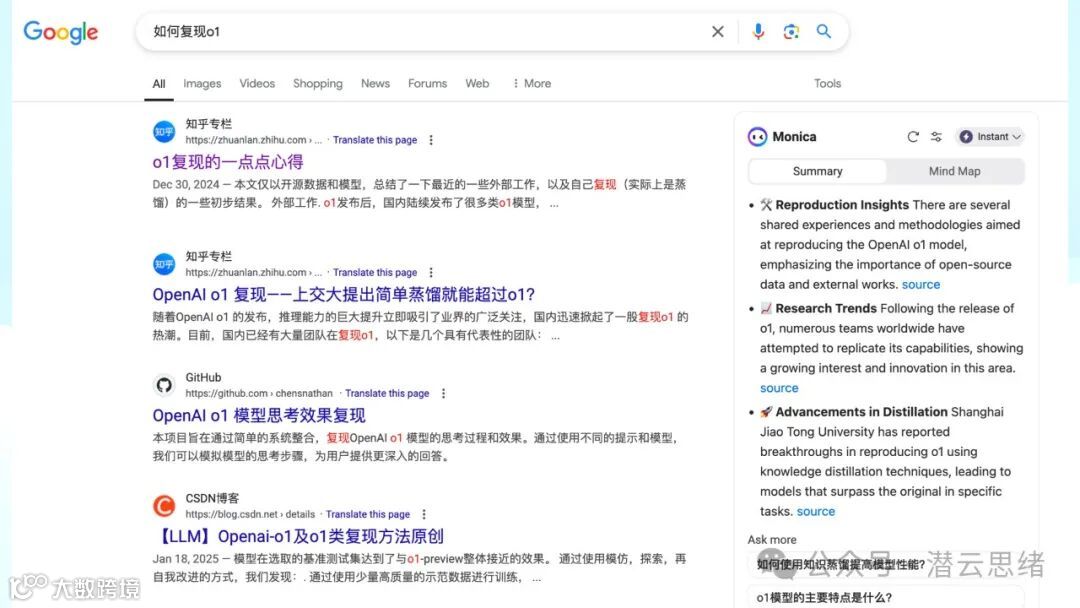Open the News tab
The image size is (1080, 608).
[x=375, y=83]
